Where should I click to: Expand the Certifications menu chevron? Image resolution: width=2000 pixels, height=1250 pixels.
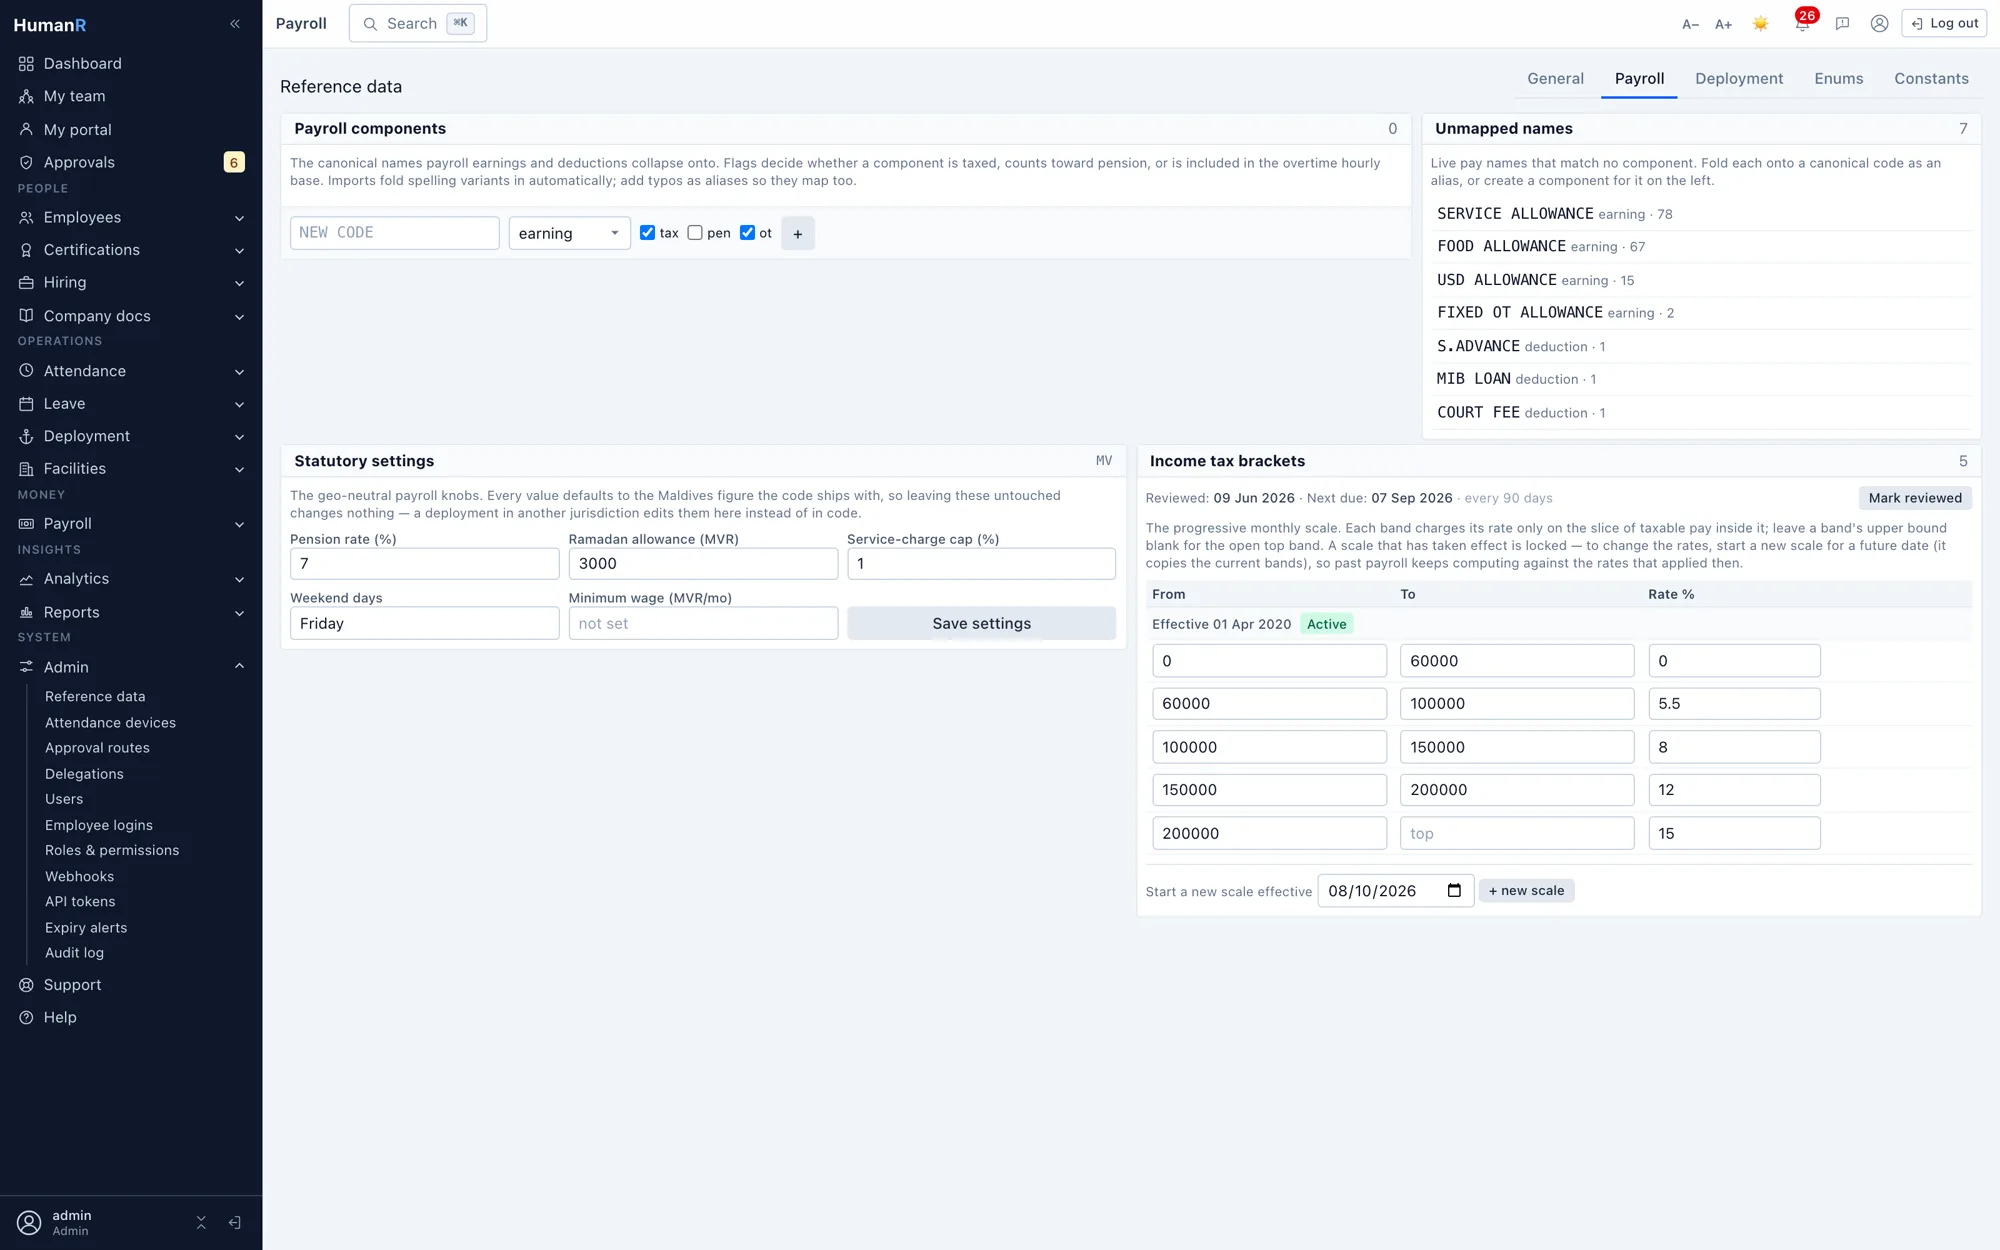[240, 251]
